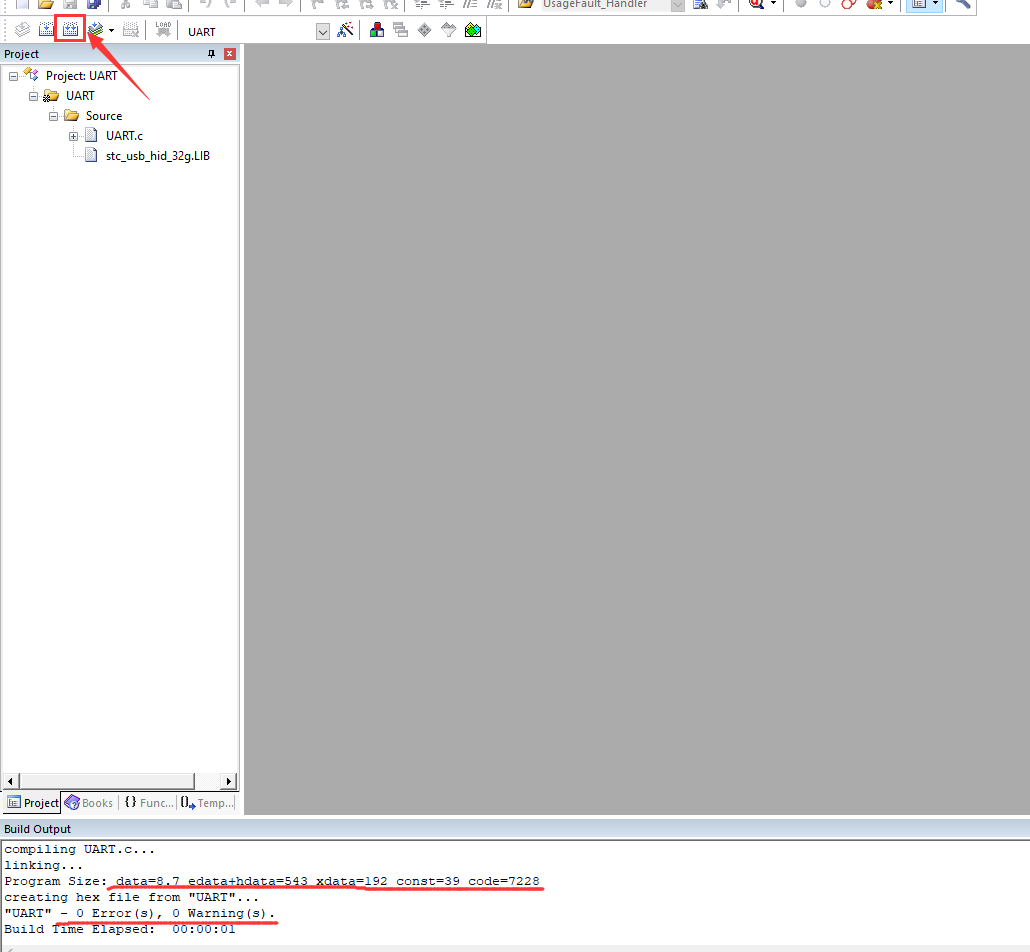Click the 'compiling UART.c...' output line
This screenshot has height=952, width=1030.
79,850
